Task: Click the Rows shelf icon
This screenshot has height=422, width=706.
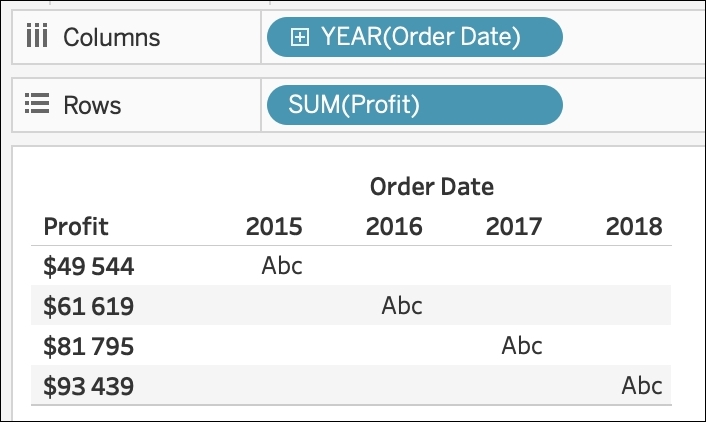Action: 36,104
